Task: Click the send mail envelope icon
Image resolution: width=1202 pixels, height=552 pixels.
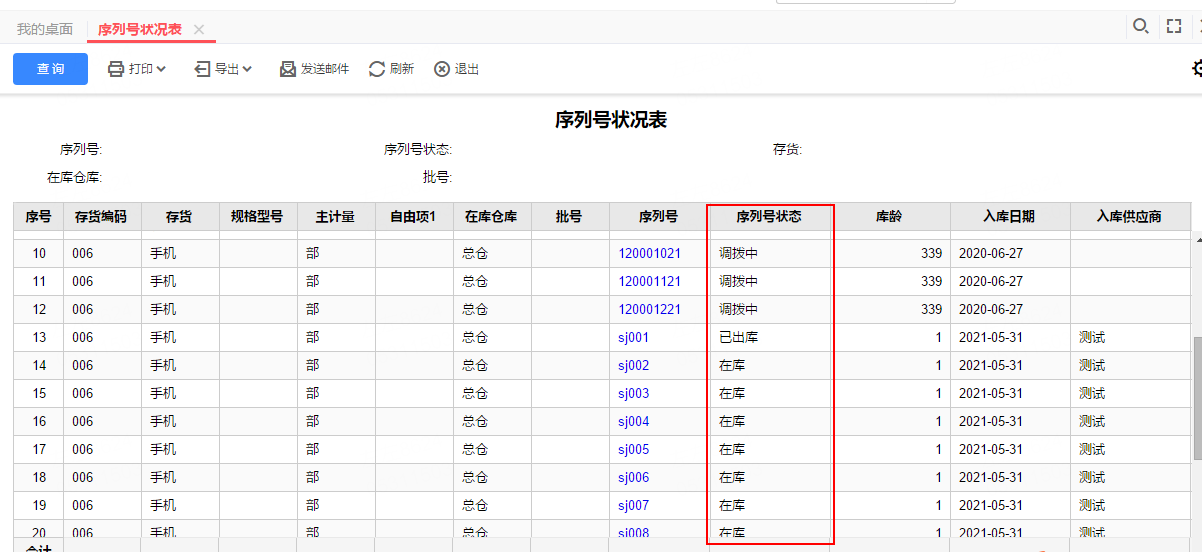Action: click(288, 69)
